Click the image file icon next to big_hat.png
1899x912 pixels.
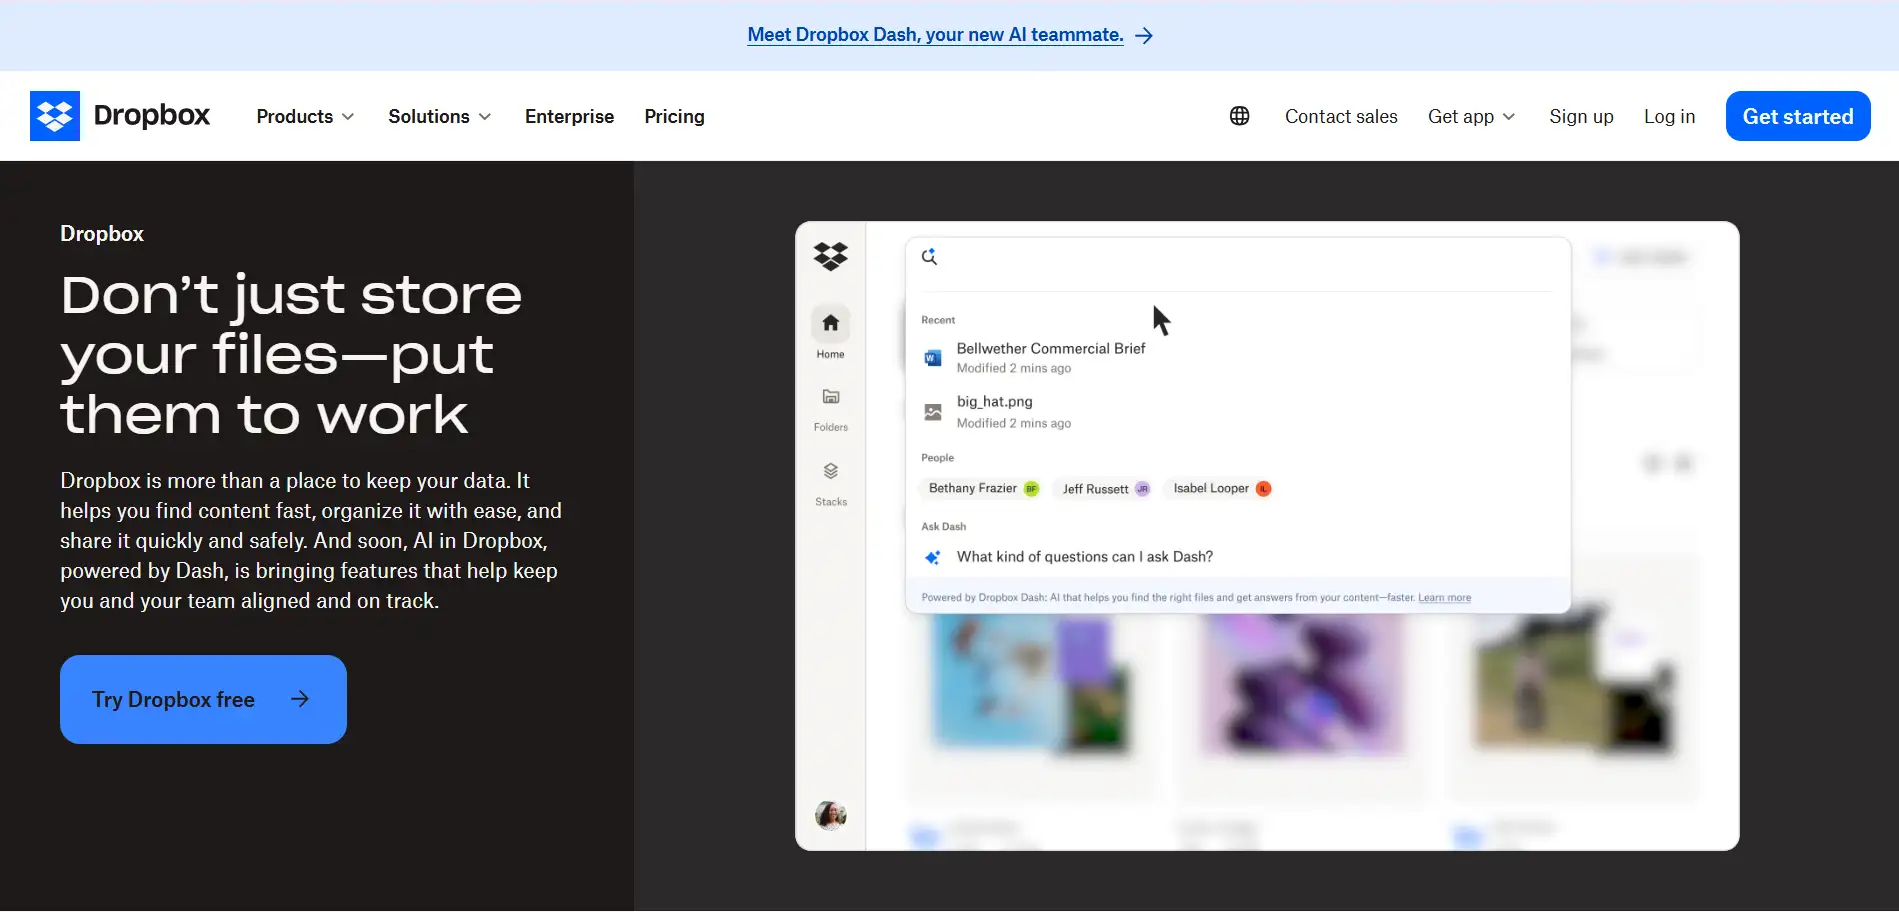click(932, 411)
